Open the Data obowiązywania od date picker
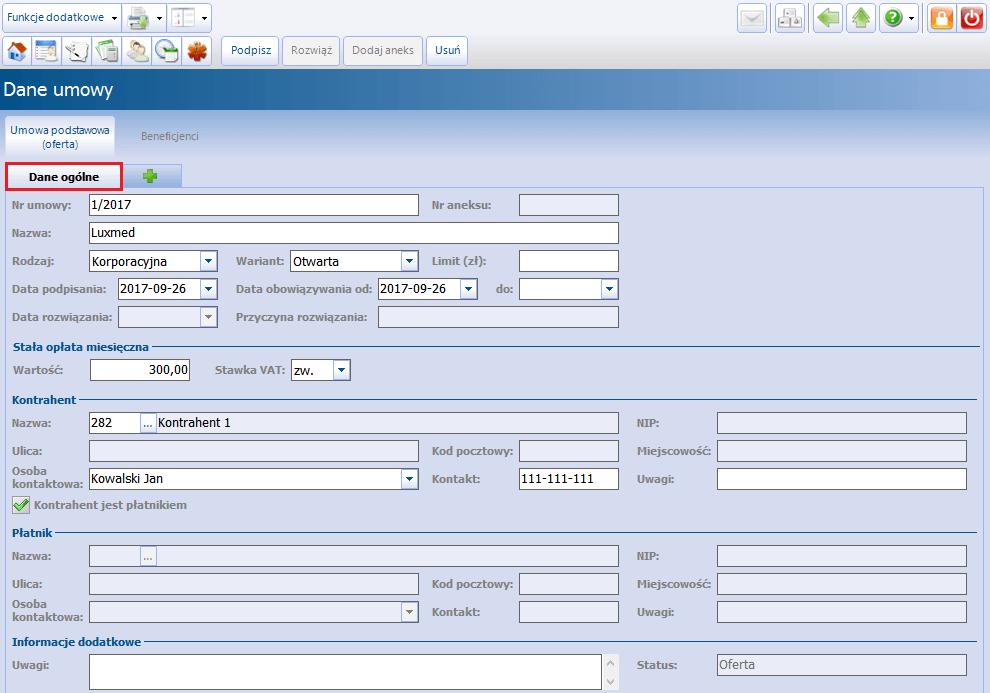 click(468, 289)
